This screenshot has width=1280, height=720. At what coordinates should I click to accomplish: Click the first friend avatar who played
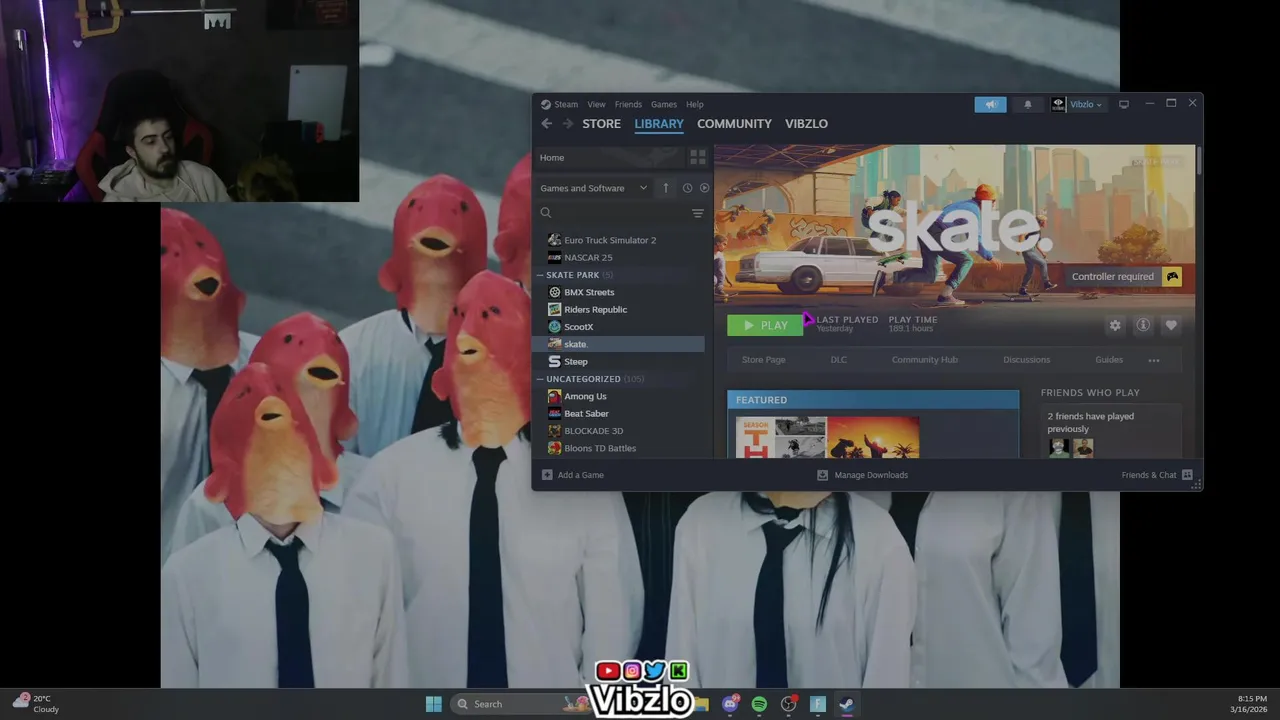(x=1059, y=448)
